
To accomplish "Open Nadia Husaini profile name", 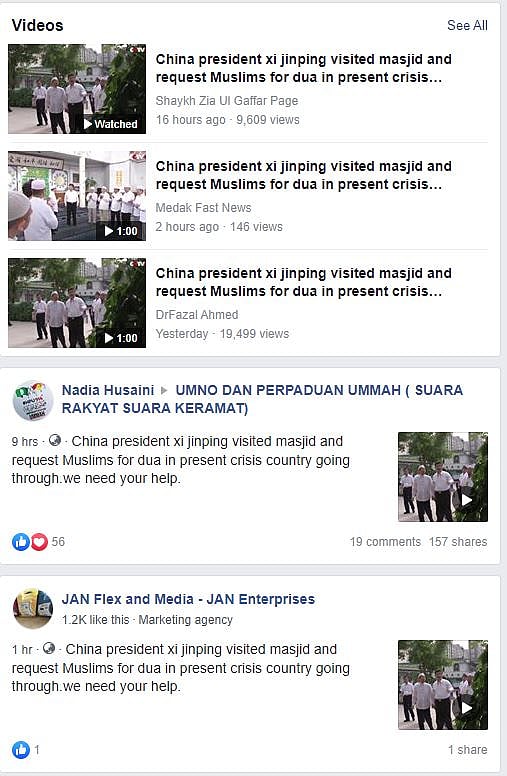I will click(x=108, y=390).
